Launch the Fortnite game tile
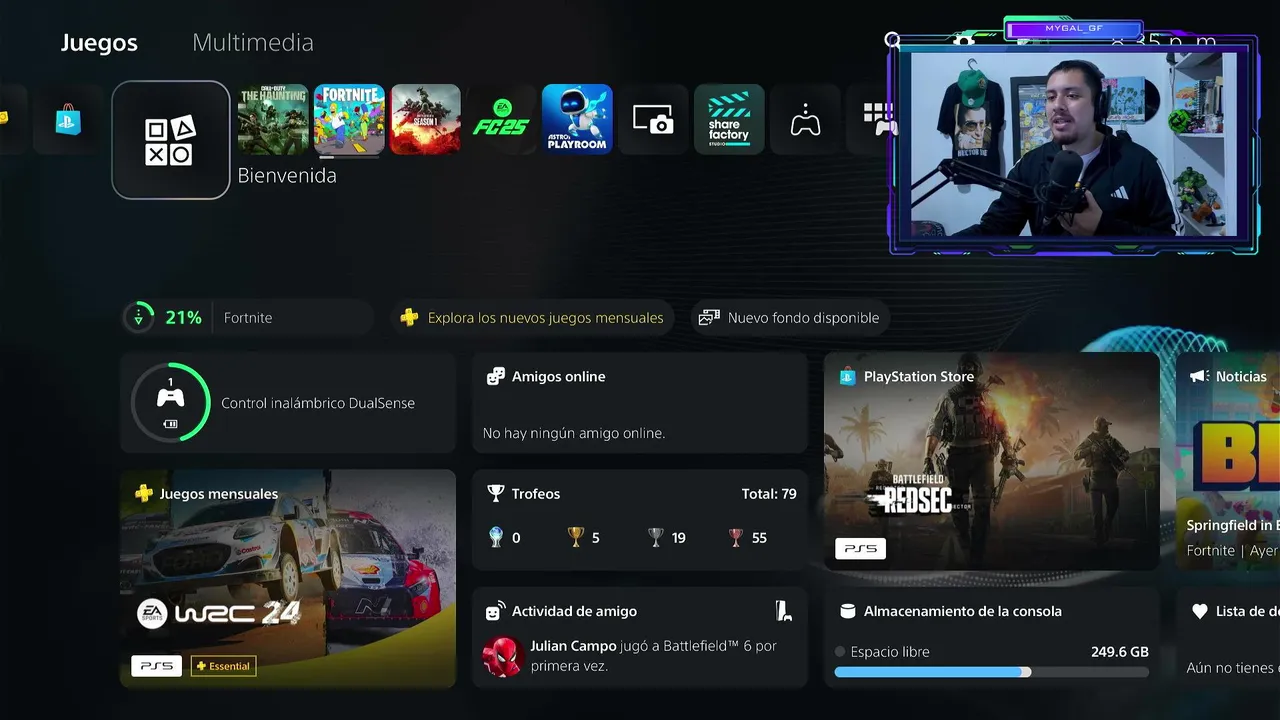This screenshot has width=1280, height=720. [349, 119]
